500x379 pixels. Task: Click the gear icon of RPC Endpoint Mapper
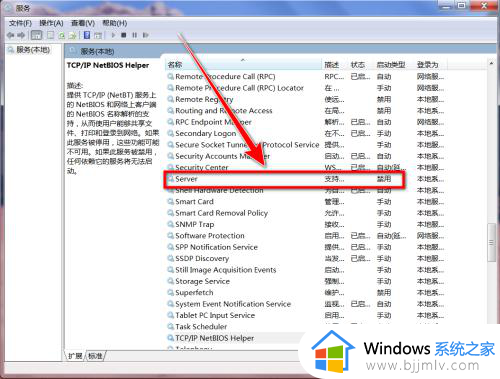coord(171,122)
